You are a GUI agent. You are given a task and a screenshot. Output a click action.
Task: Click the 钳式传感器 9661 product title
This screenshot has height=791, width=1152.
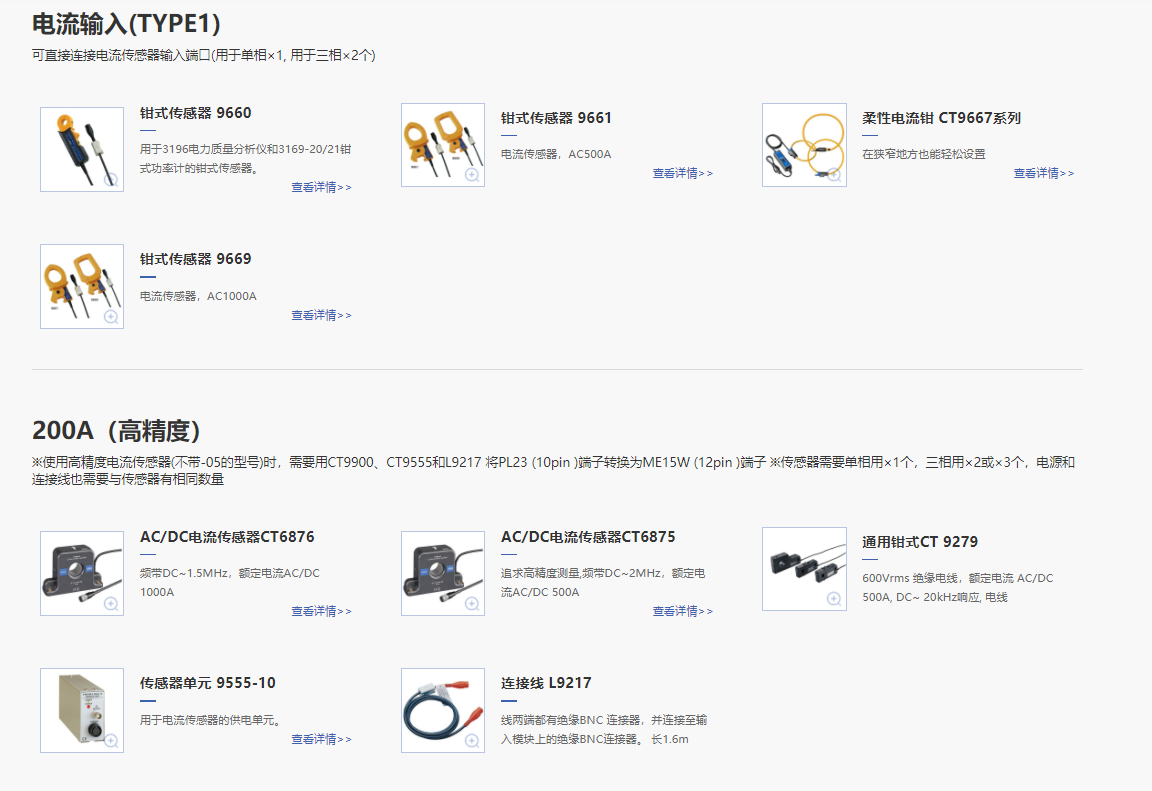[x=556, y=118]
